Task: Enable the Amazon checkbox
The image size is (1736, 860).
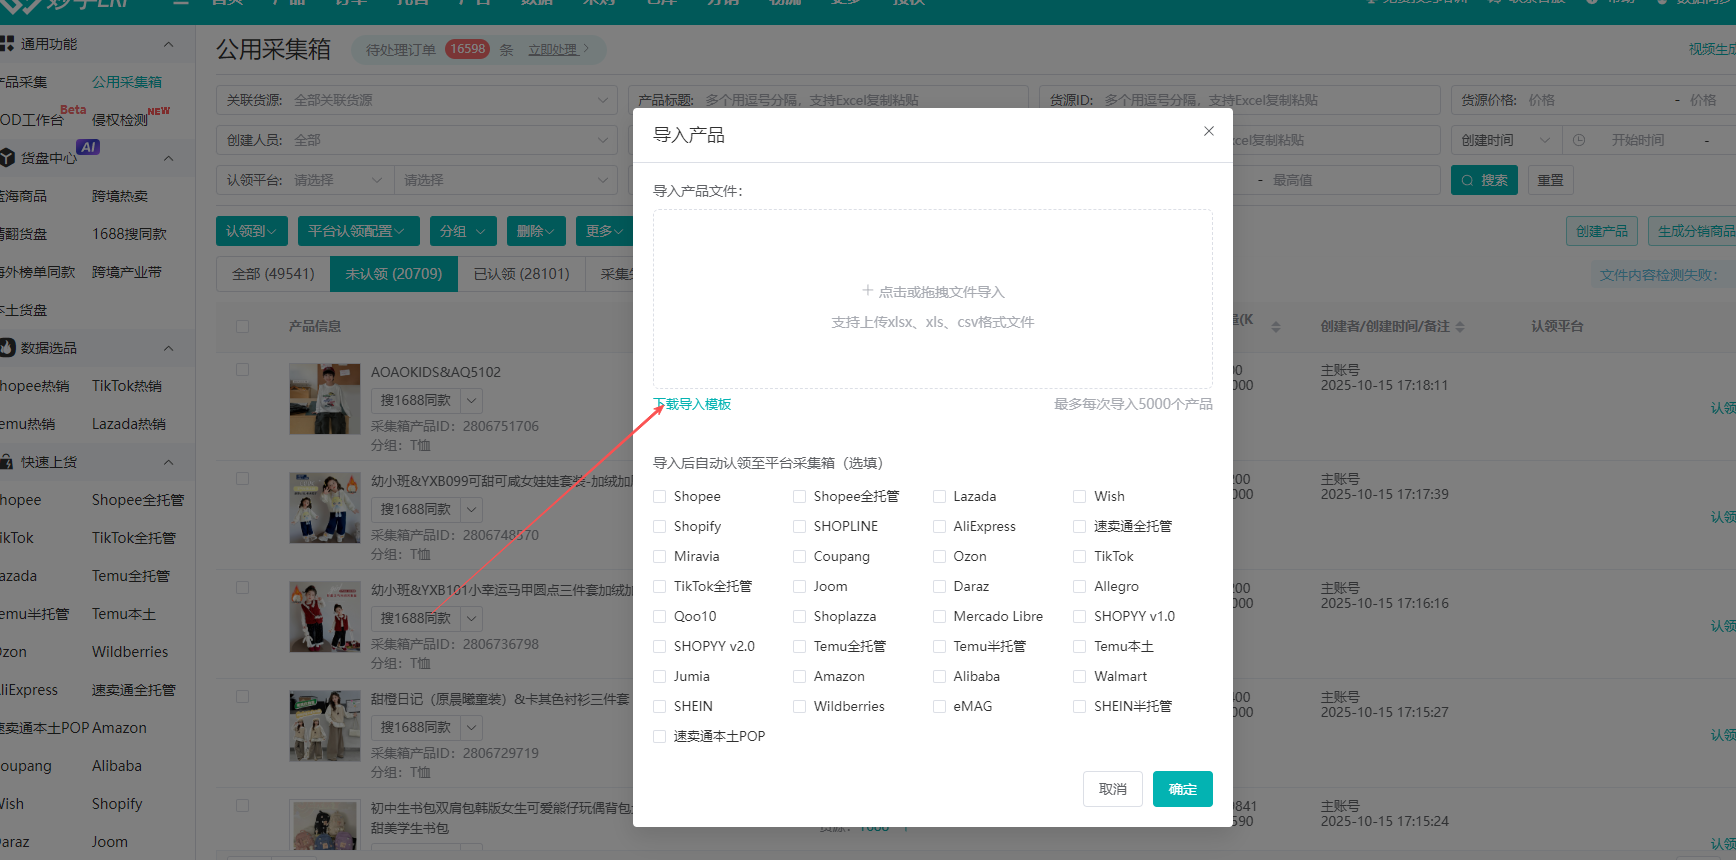Action: [x=800, y=676]
